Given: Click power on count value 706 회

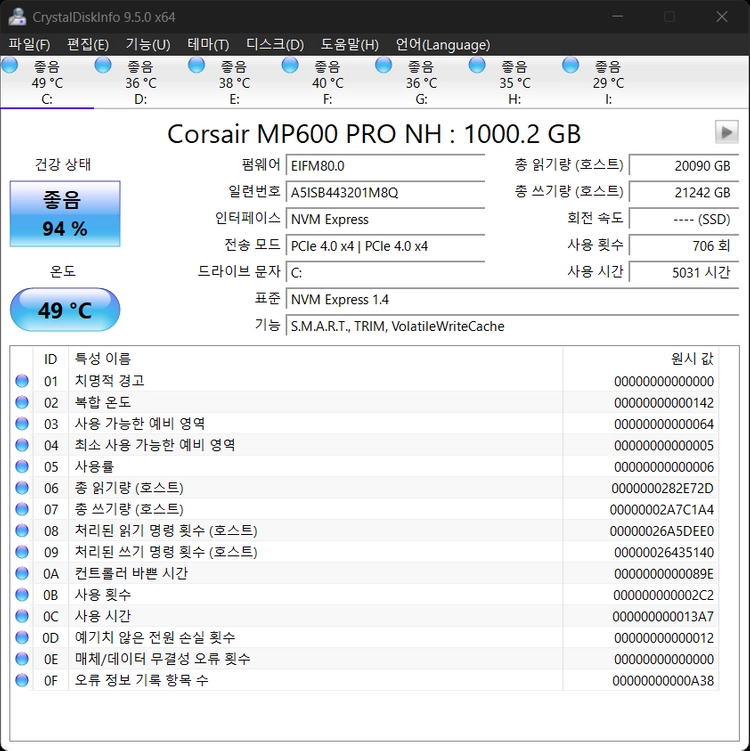Looking at the screenshot, I should click(683, 246).
